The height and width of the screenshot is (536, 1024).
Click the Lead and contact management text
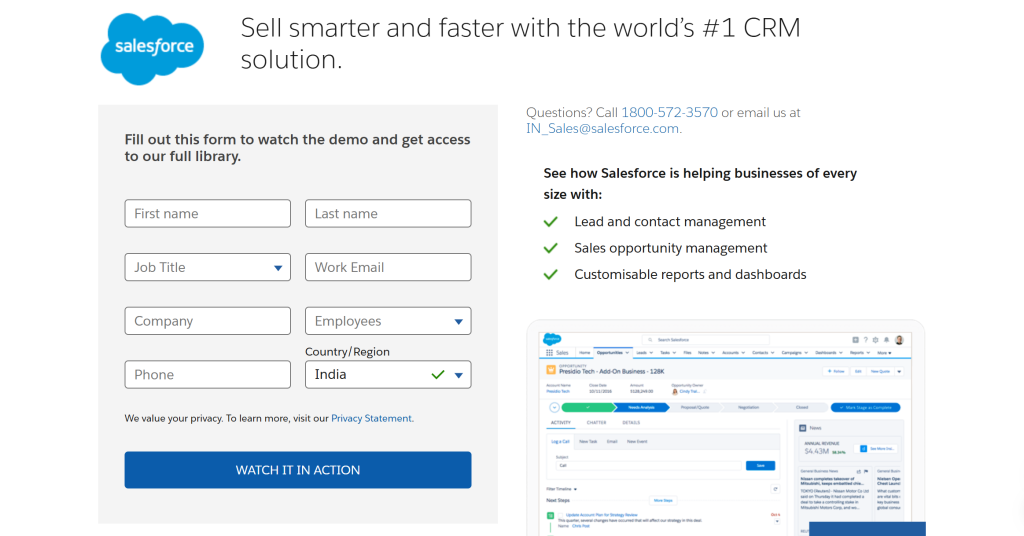[x=670, y=222]
